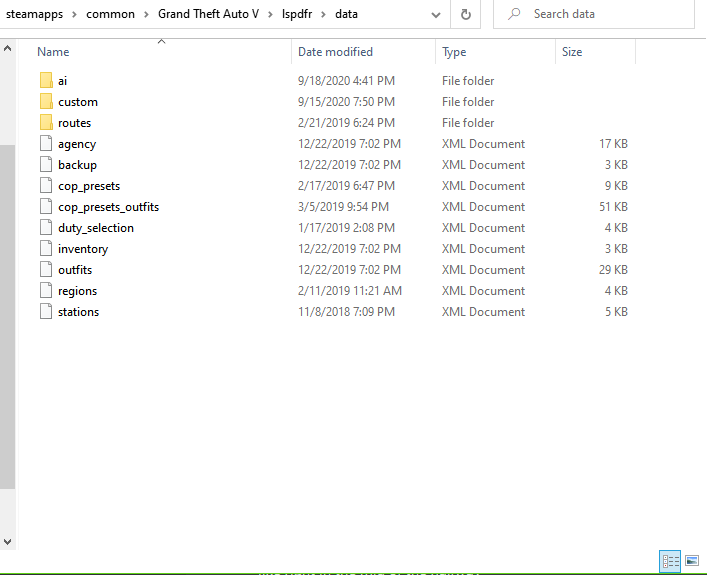Expand chevron after steamapps breadcrumb

pos(74,15)
